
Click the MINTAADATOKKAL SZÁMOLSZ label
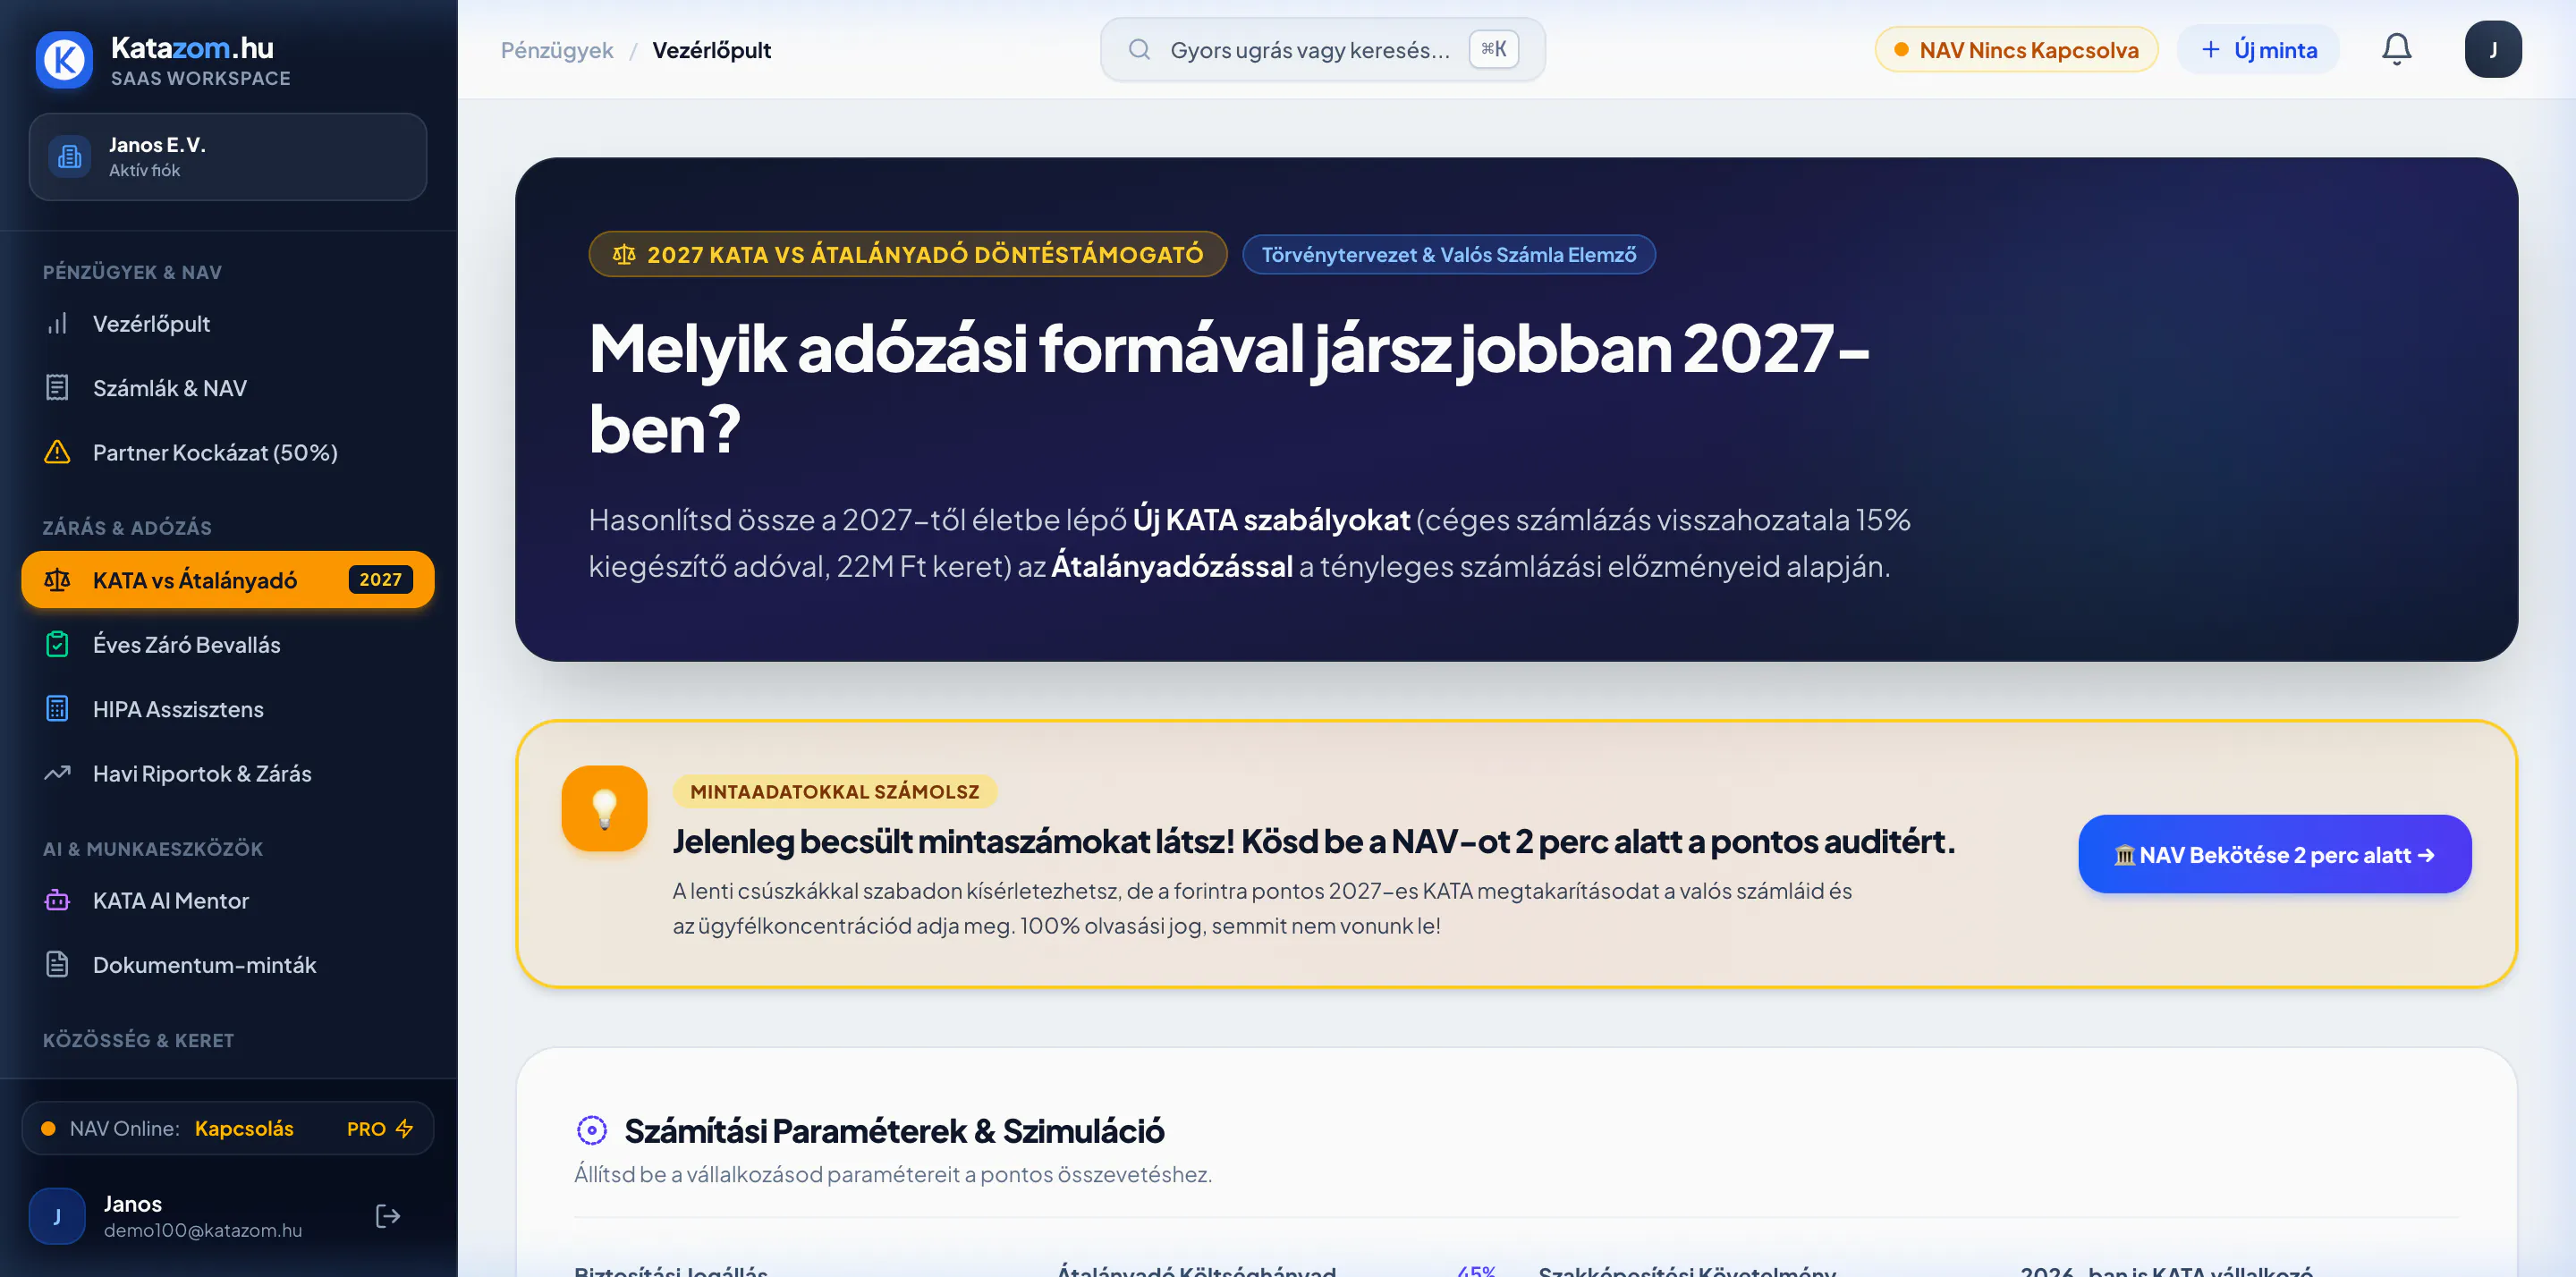pyautogui.click(x=834, y=792)
